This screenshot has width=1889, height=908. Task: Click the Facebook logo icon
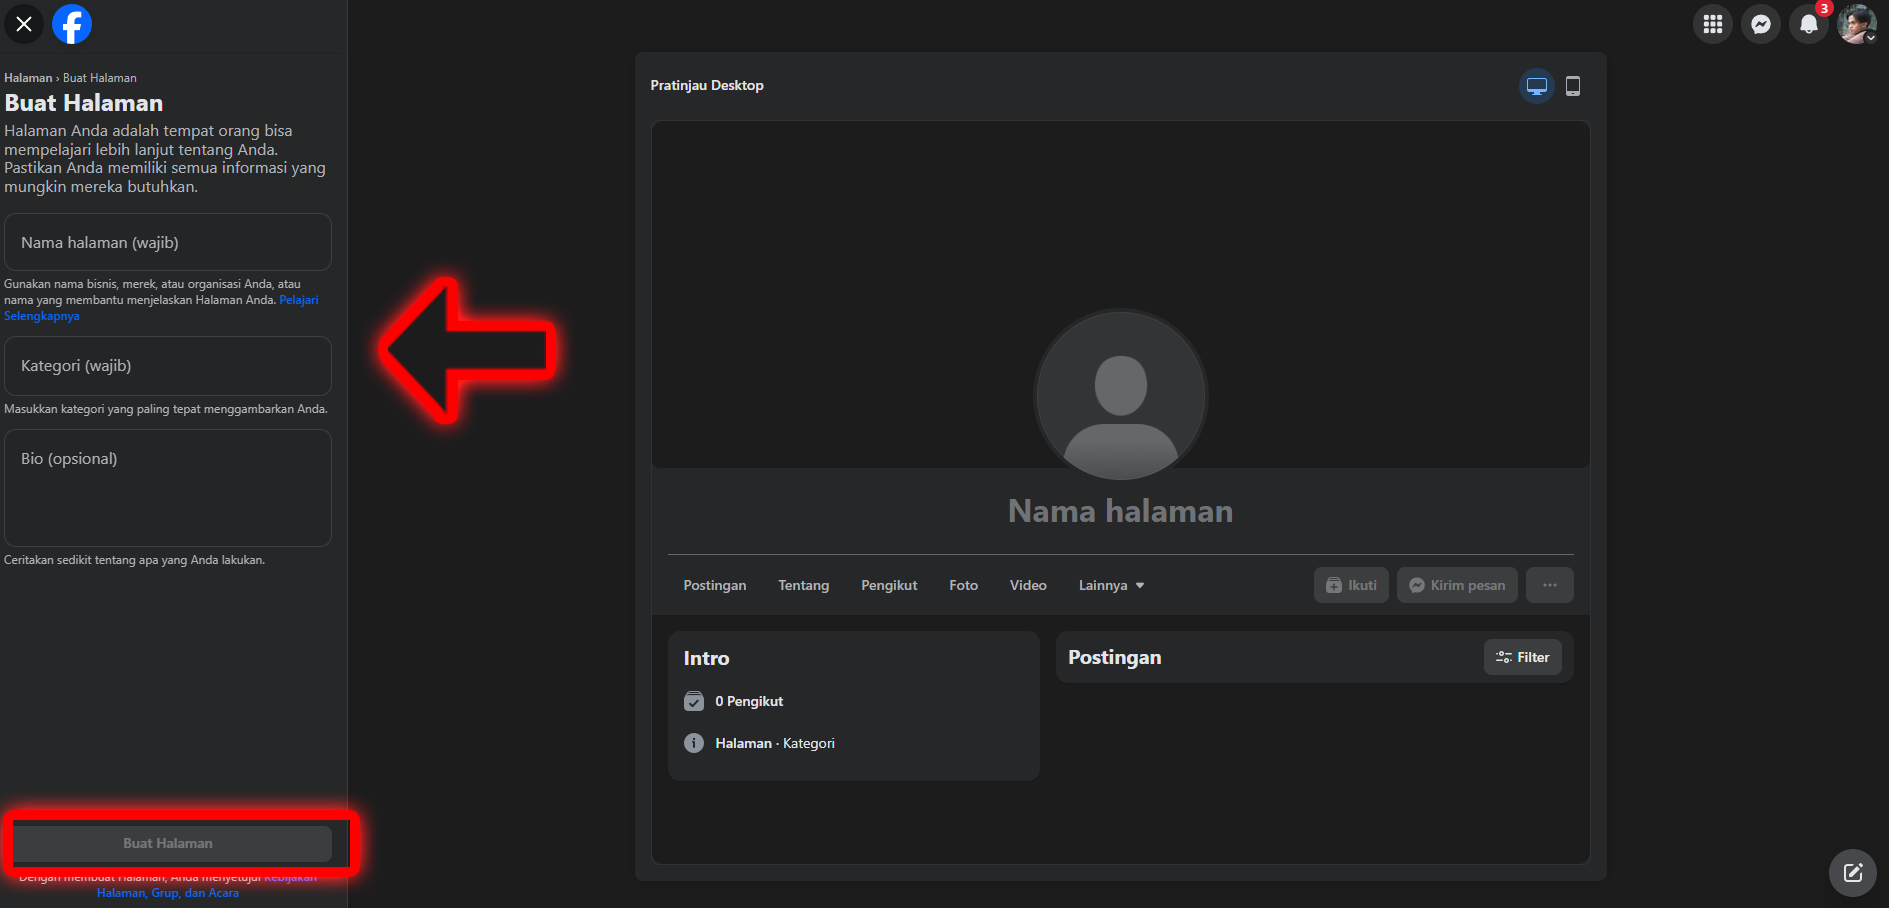coord(72,24)
